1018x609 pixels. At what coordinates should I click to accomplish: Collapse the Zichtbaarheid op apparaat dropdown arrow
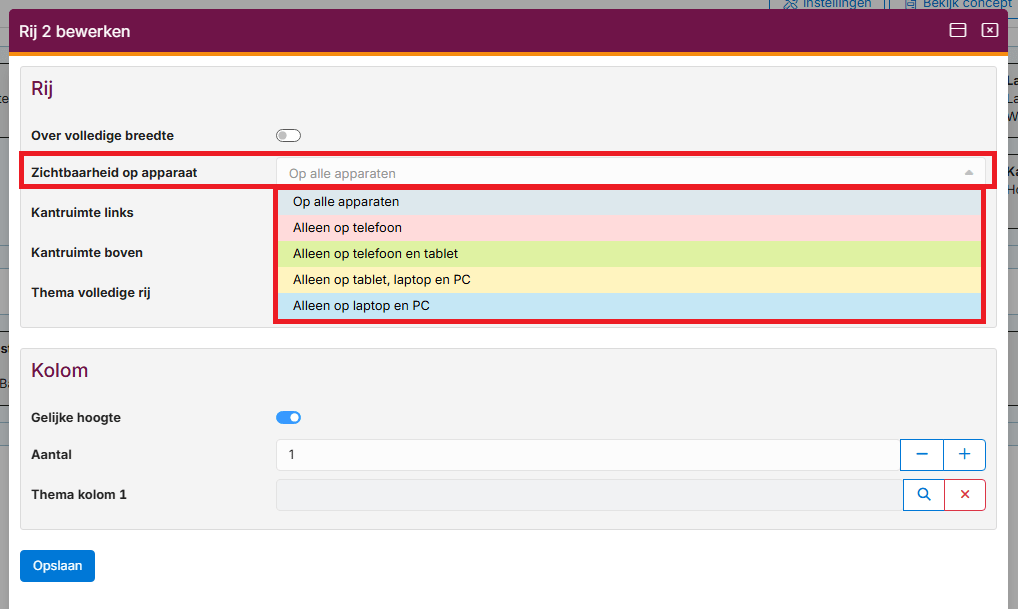coord(968,173)
